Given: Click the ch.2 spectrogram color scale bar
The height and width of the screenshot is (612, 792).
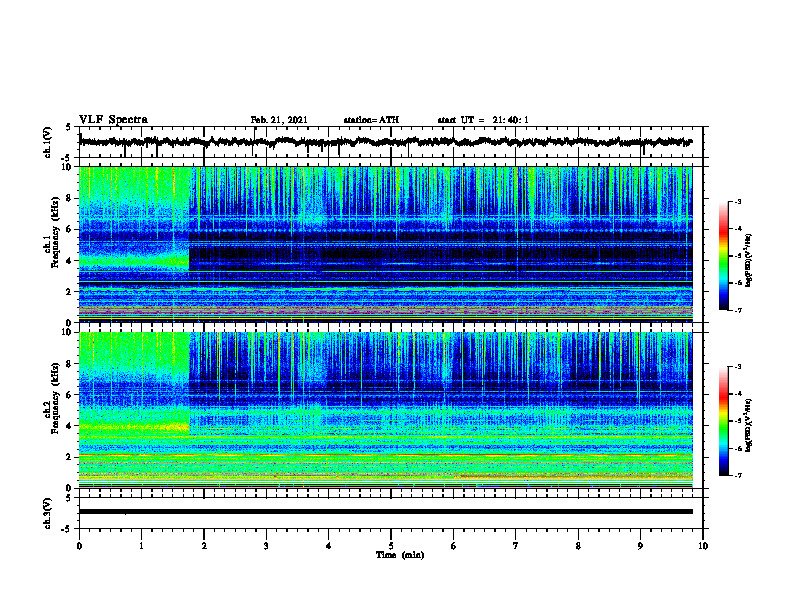Looking at the screenshot, I should [x=723, y=421].
